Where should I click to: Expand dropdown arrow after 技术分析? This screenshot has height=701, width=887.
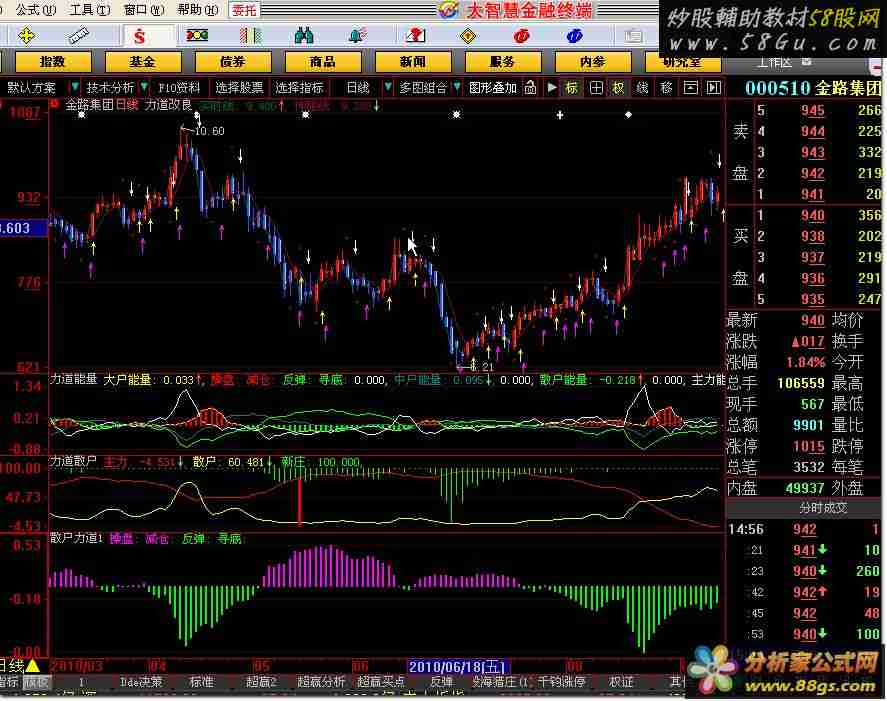(144, 88)
